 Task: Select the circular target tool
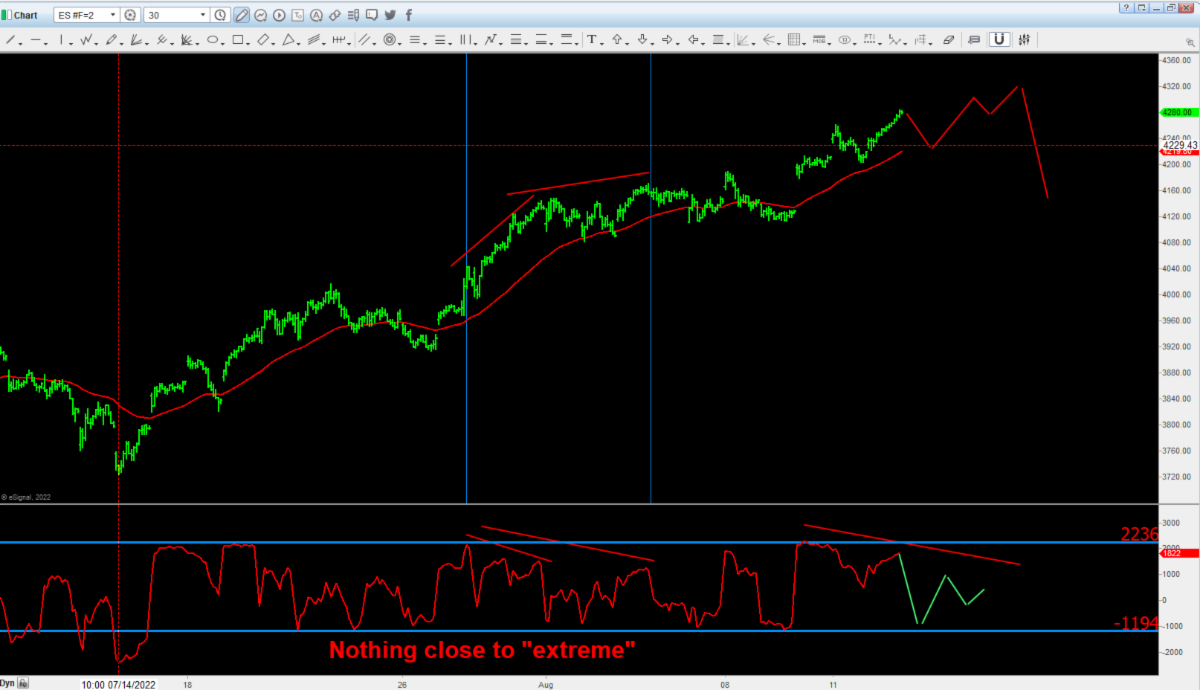[x=390, y=39]
